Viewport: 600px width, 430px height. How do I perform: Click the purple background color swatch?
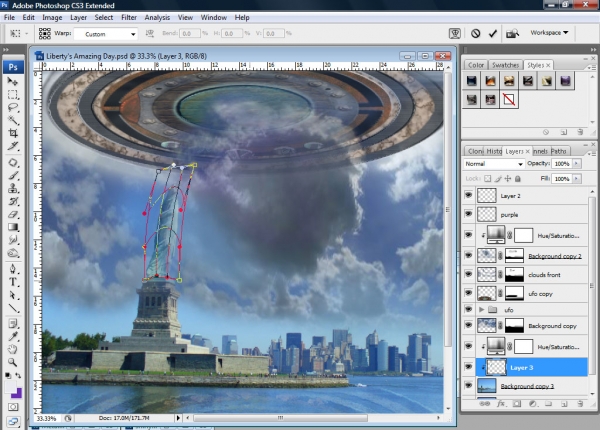point(17,394)
